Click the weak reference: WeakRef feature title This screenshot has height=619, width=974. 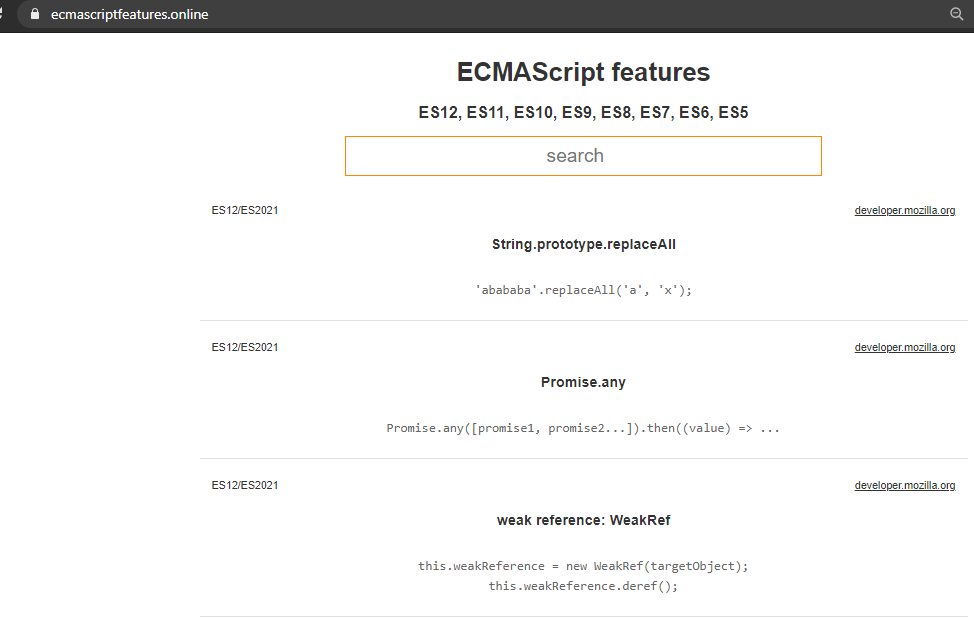(583, 520)
